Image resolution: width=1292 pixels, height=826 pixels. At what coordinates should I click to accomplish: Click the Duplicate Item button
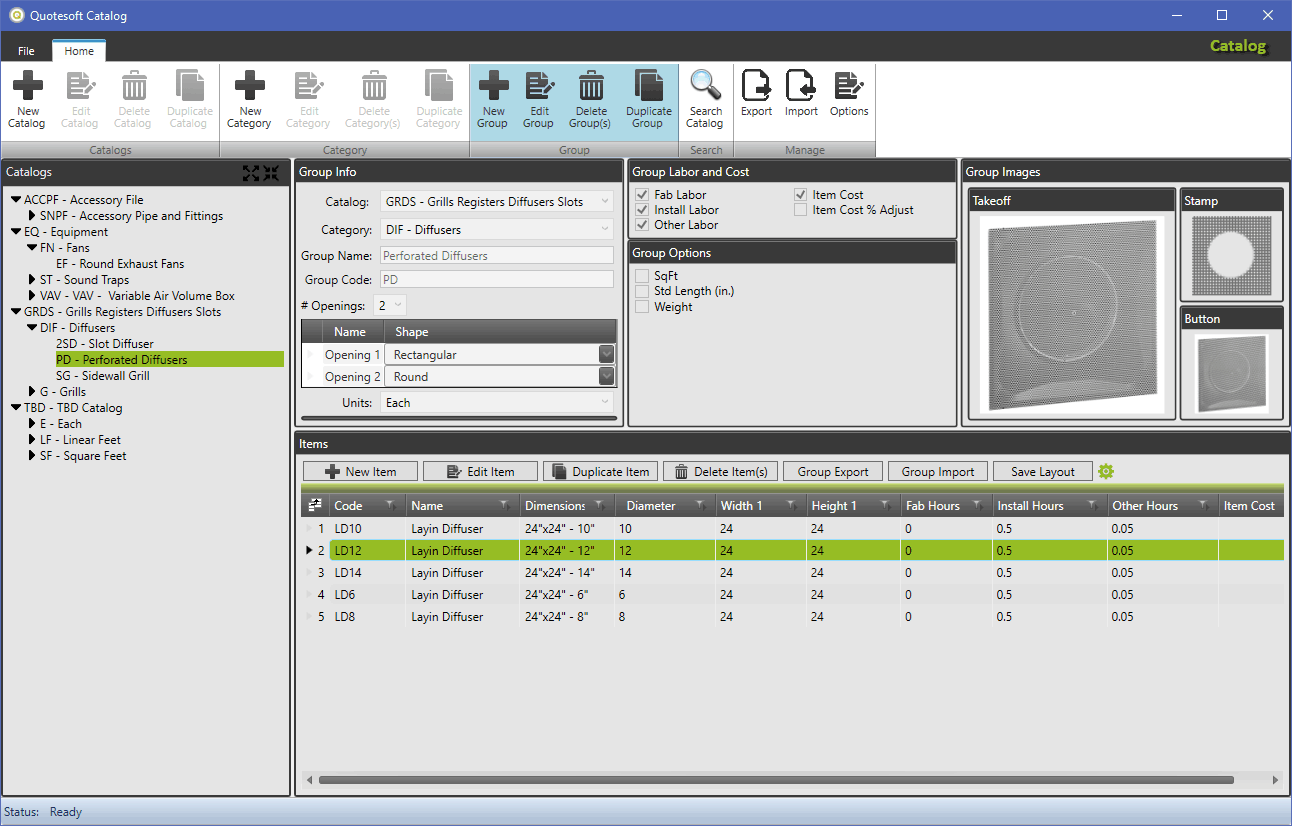601,471
